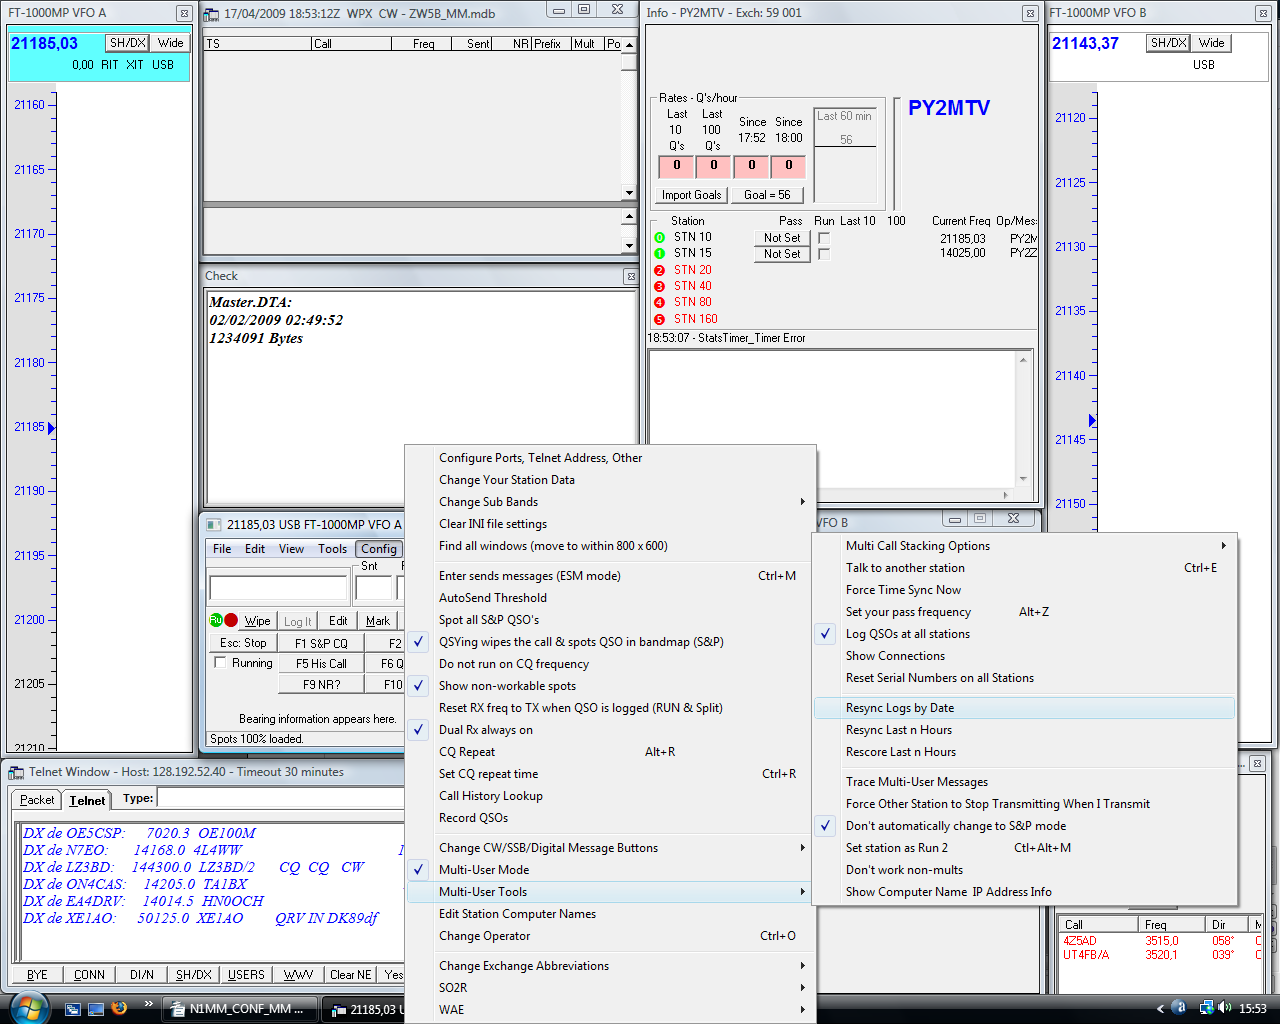Screen dimensions: 1280x1024
Task: Click the red STN 20 status indicator
Action: [x=659, y=270]
